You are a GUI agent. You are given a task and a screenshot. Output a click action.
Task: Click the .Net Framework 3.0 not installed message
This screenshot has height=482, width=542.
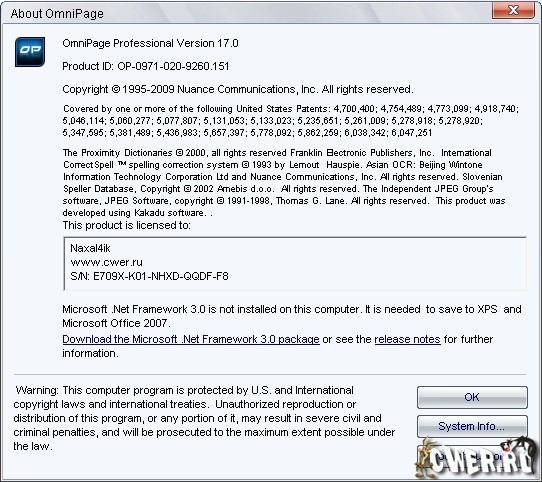[x=292, y=316]
